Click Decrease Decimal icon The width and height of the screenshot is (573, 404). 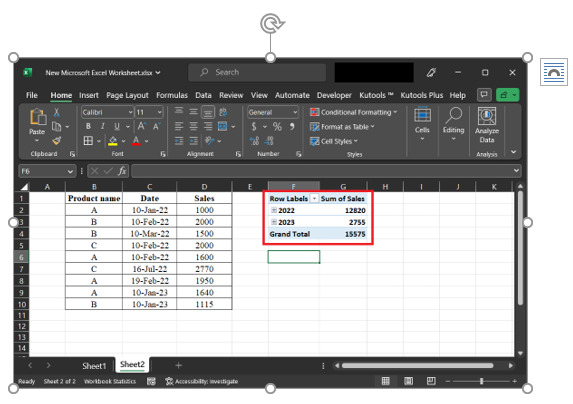(x=269, y=141)
